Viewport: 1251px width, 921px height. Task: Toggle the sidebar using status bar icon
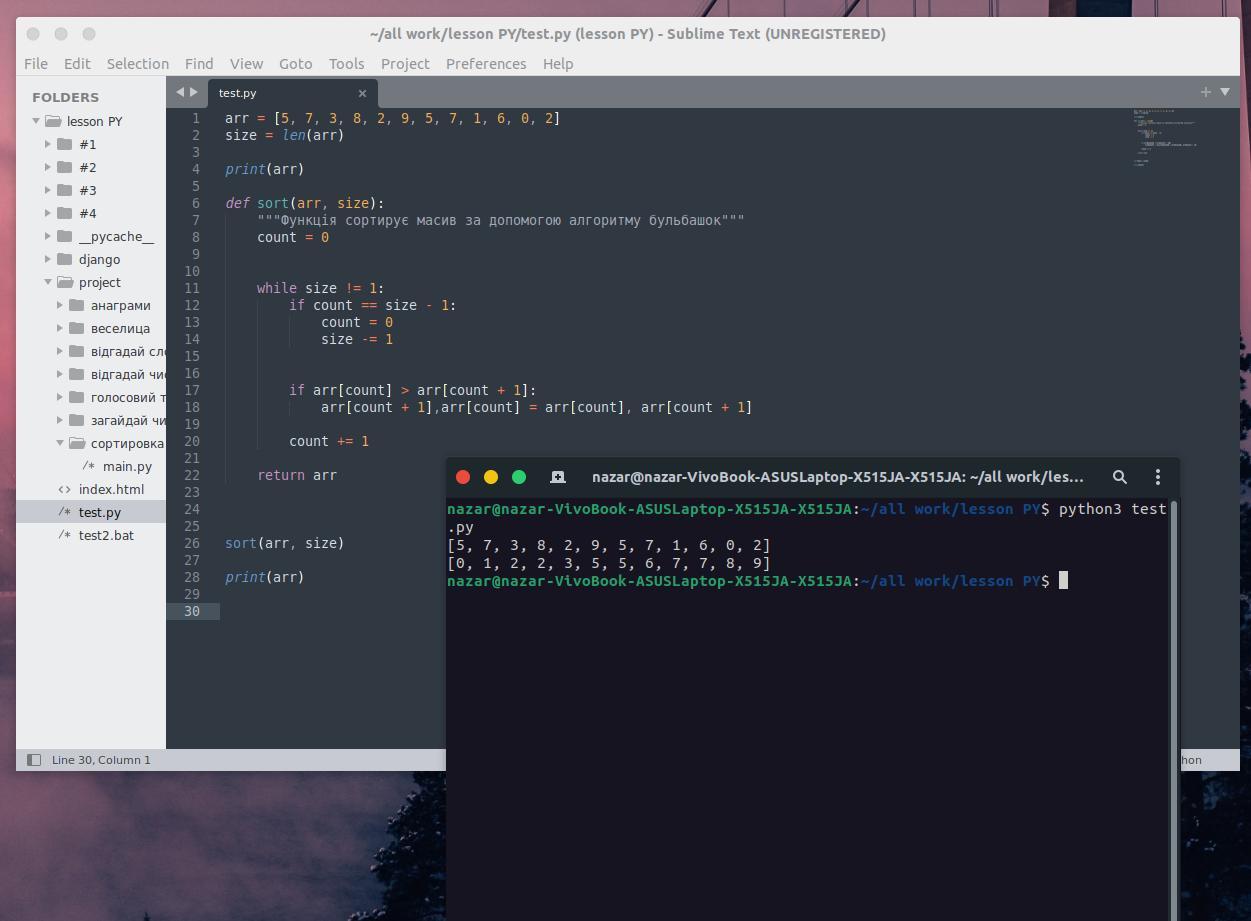click(x=34, y=760)
